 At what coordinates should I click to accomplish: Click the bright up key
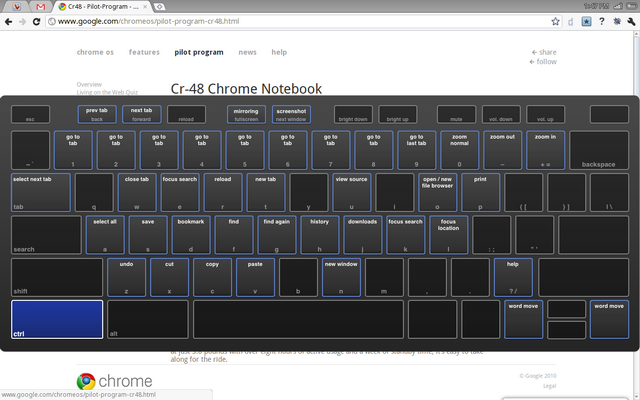398,114
